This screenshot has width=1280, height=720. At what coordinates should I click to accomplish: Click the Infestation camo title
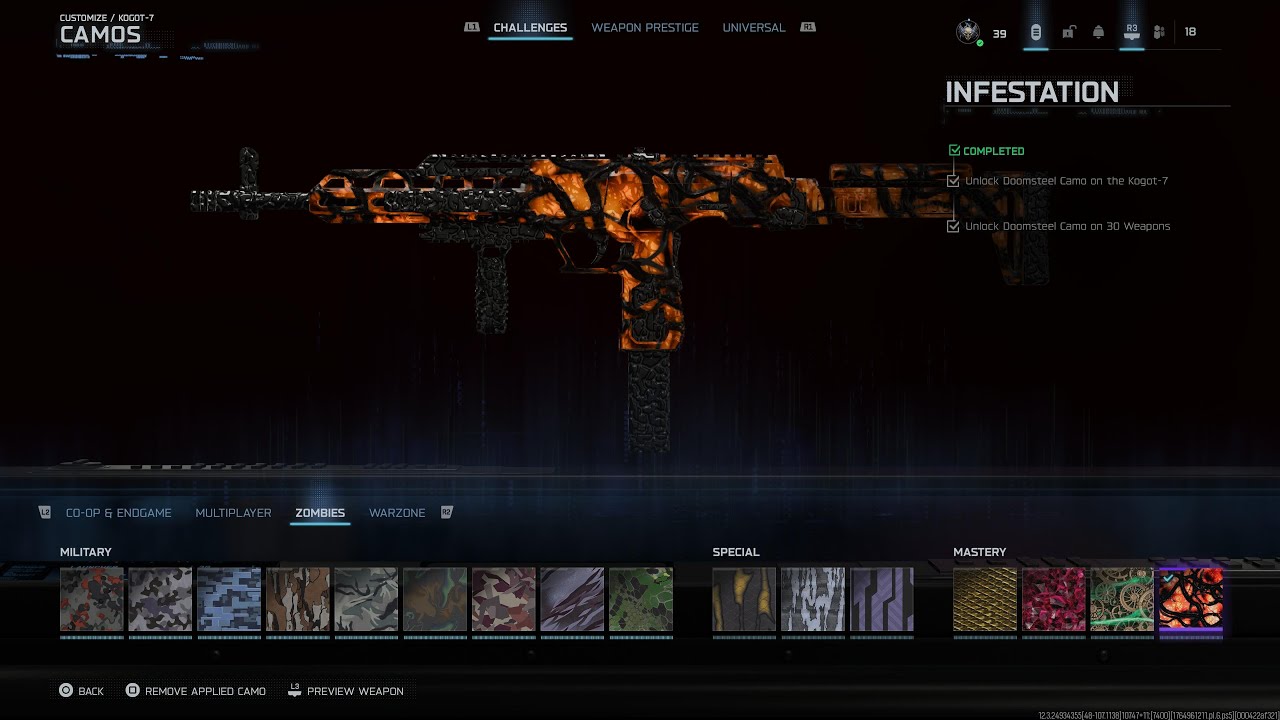click(x=1032, y=92)
